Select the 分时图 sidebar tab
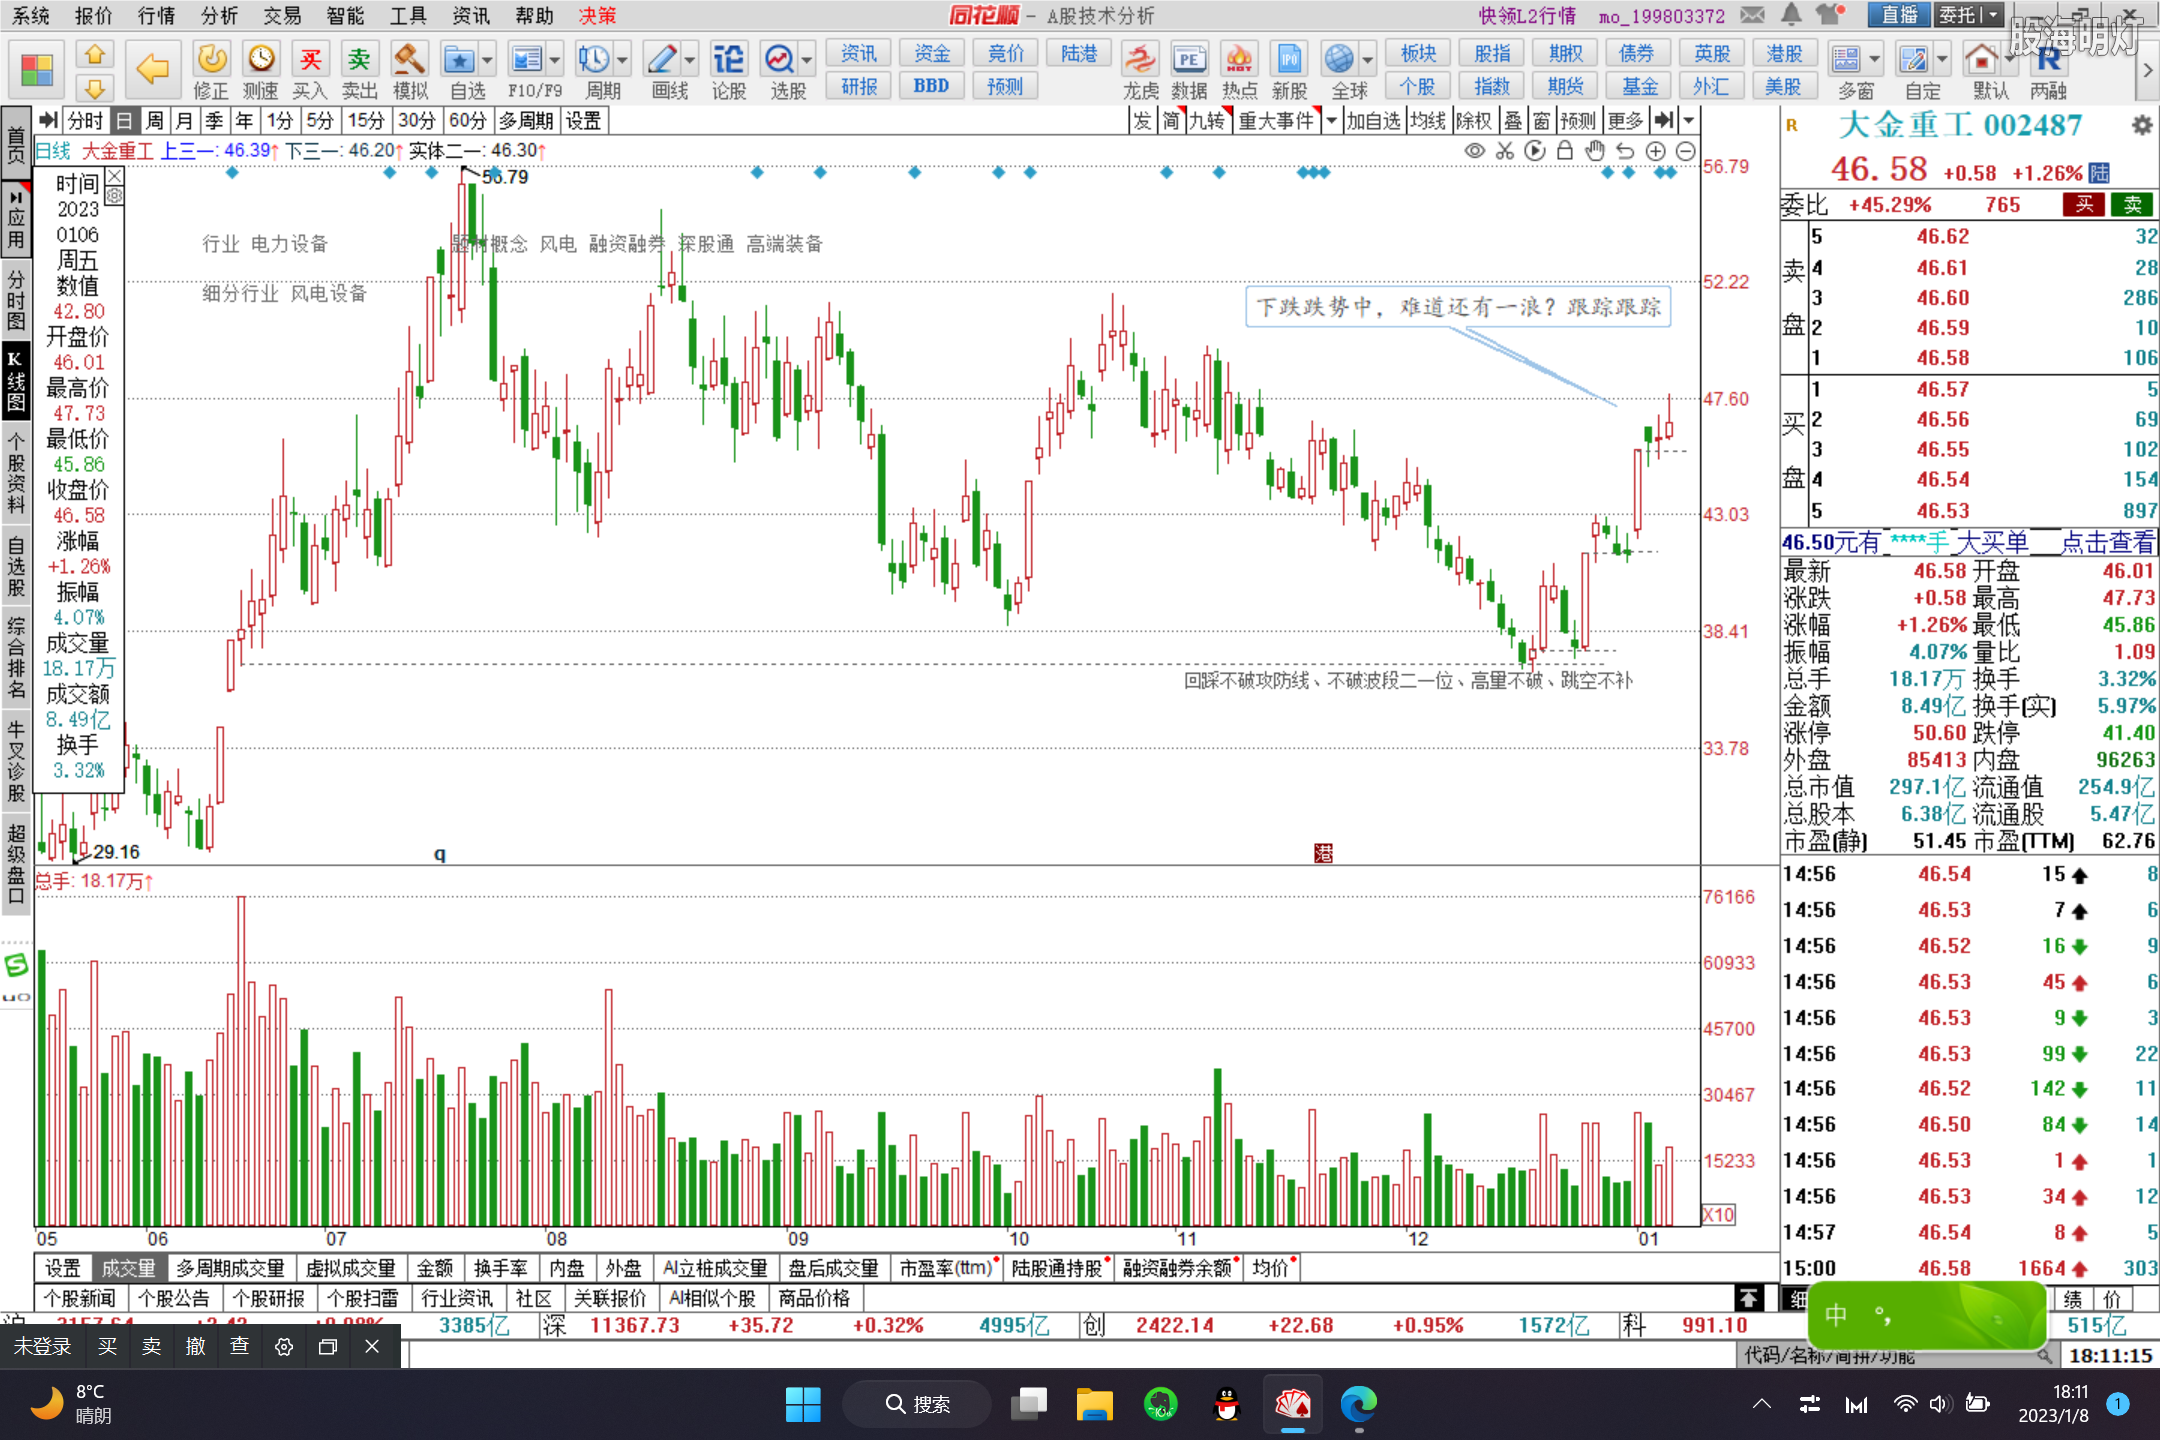The height and width of the screenshot is (1440, 2160). 16,299
